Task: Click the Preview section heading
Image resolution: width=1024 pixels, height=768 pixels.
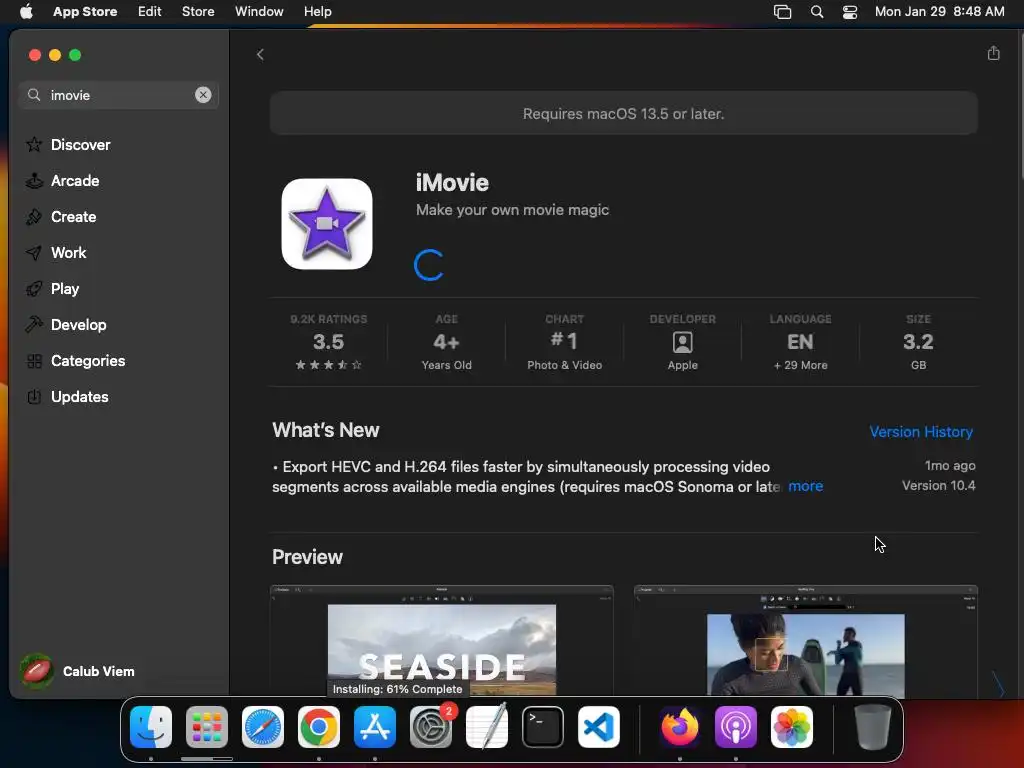Action: tap(307, 557)
